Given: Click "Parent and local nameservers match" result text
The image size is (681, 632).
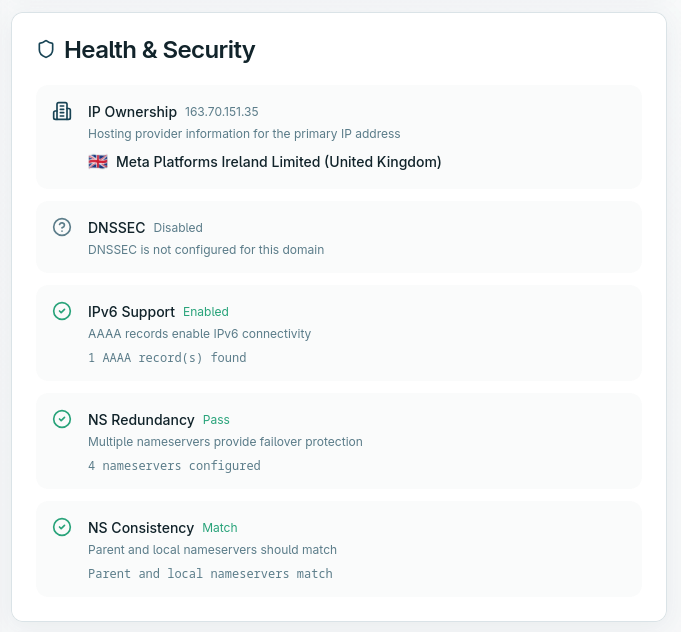Looking at the screenshot, I should [210, 573].
